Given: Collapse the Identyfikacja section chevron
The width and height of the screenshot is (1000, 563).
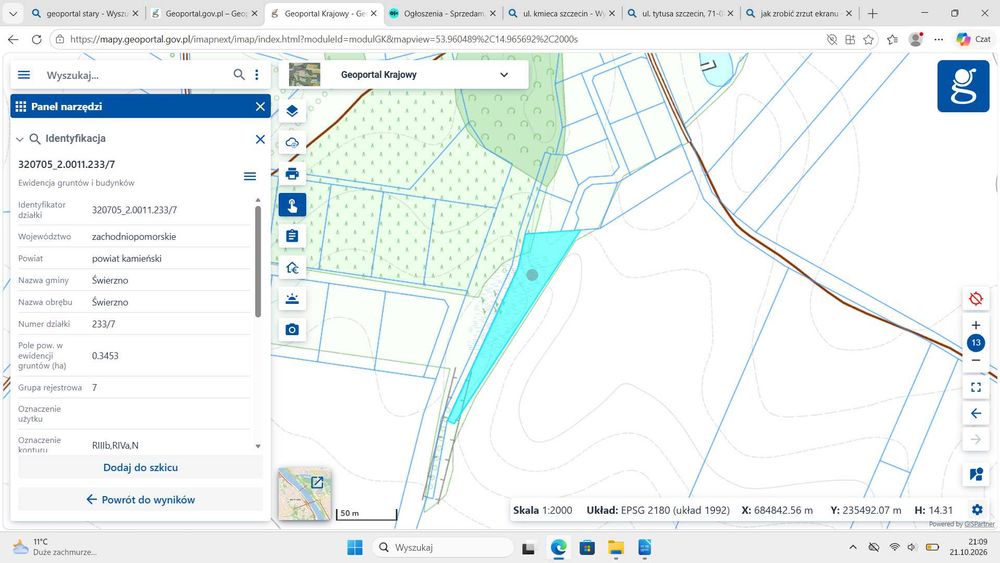Looking at the screenshot, I should click(20, 139).
